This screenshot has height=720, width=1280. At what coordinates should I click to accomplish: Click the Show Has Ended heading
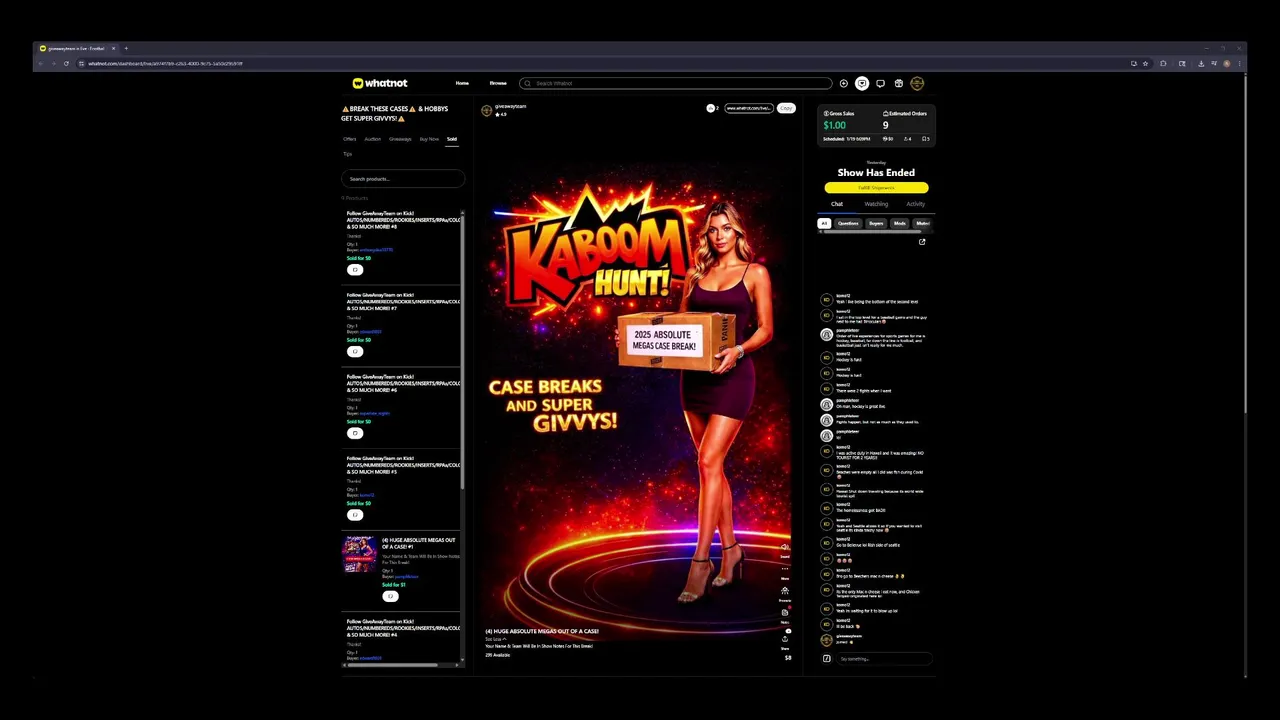tap(876, 172)
